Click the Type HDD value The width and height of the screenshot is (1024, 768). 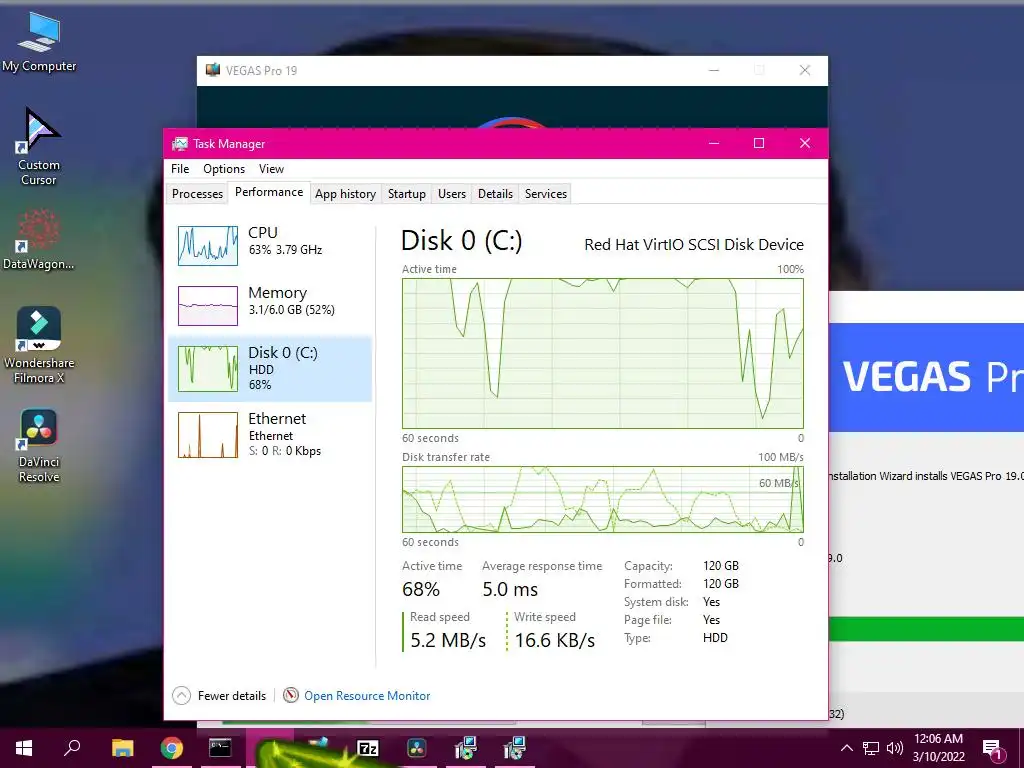coord(715,638)
